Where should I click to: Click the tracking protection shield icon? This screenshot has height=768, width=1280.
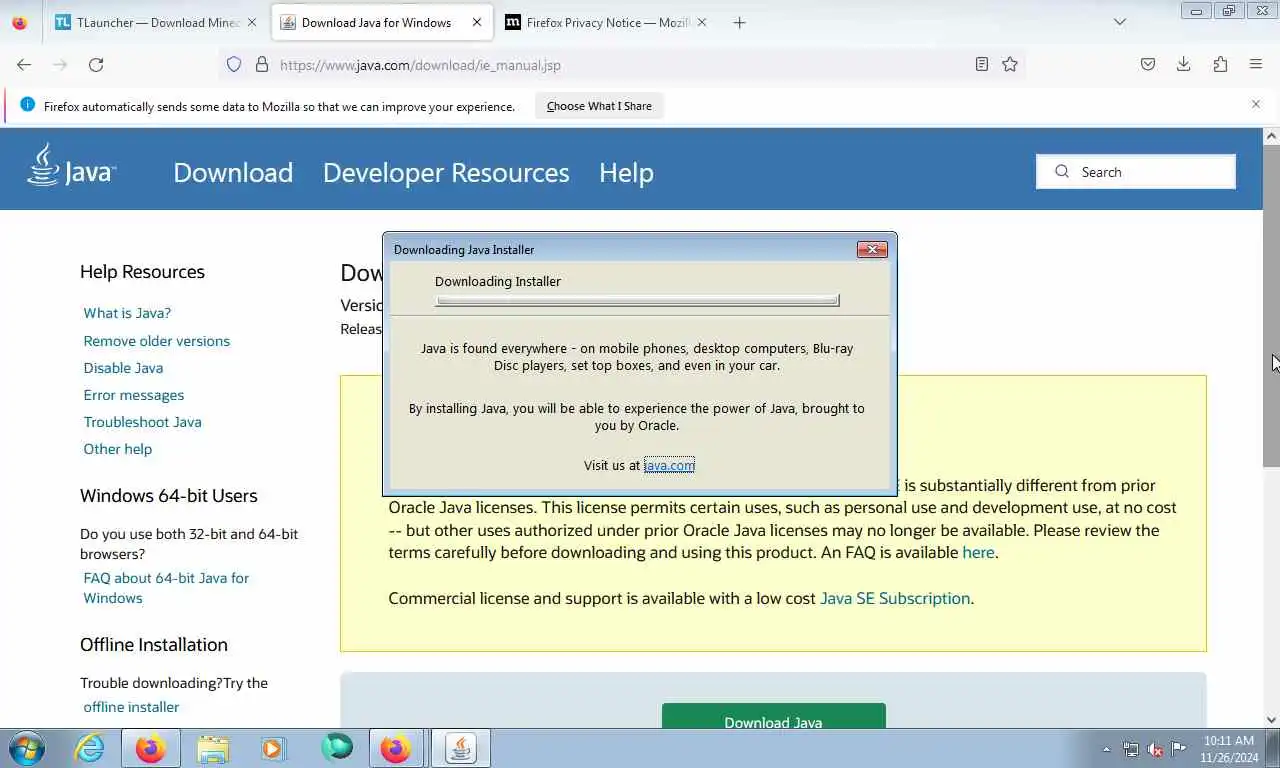[234, 64]
